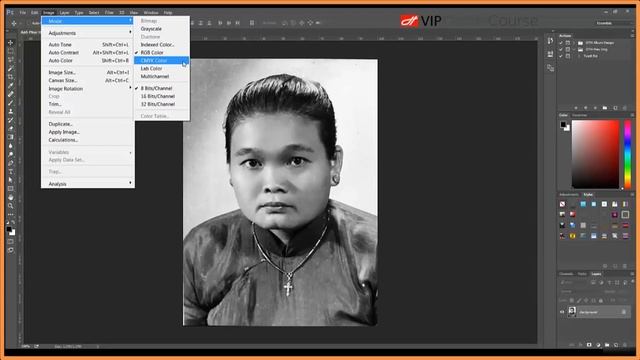Click the portrait photo on the canvas
The width and height of the screenshot is (640, 360).
(280, 192)
